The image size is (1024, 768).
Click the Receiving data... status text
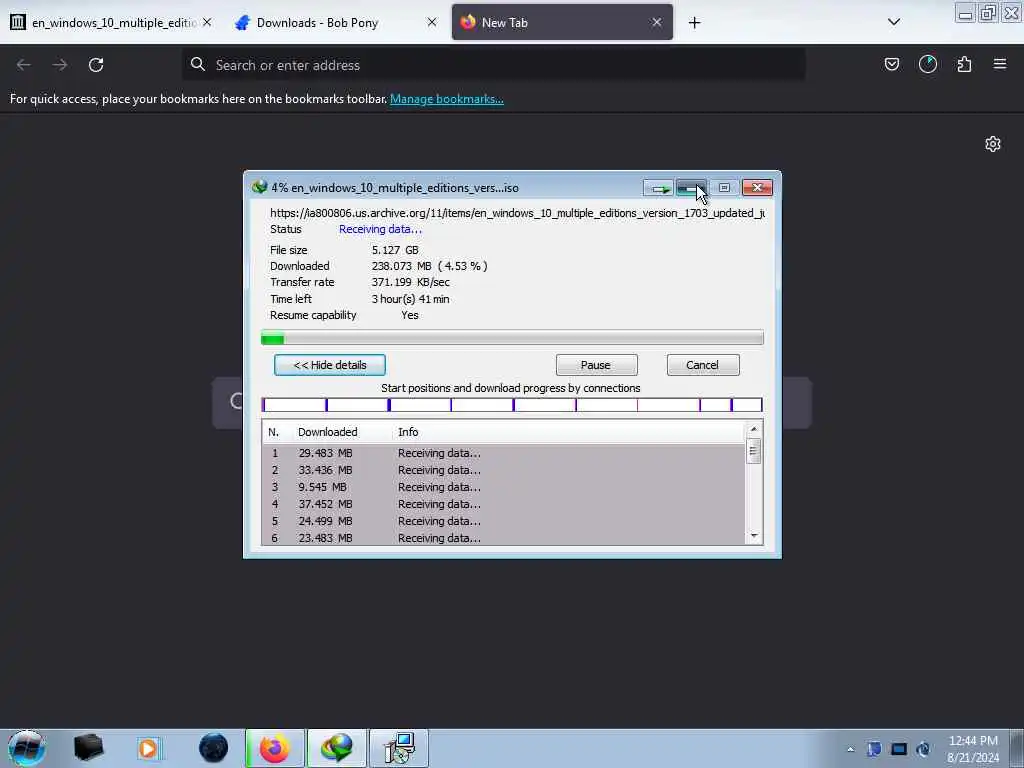pos(380,229)
